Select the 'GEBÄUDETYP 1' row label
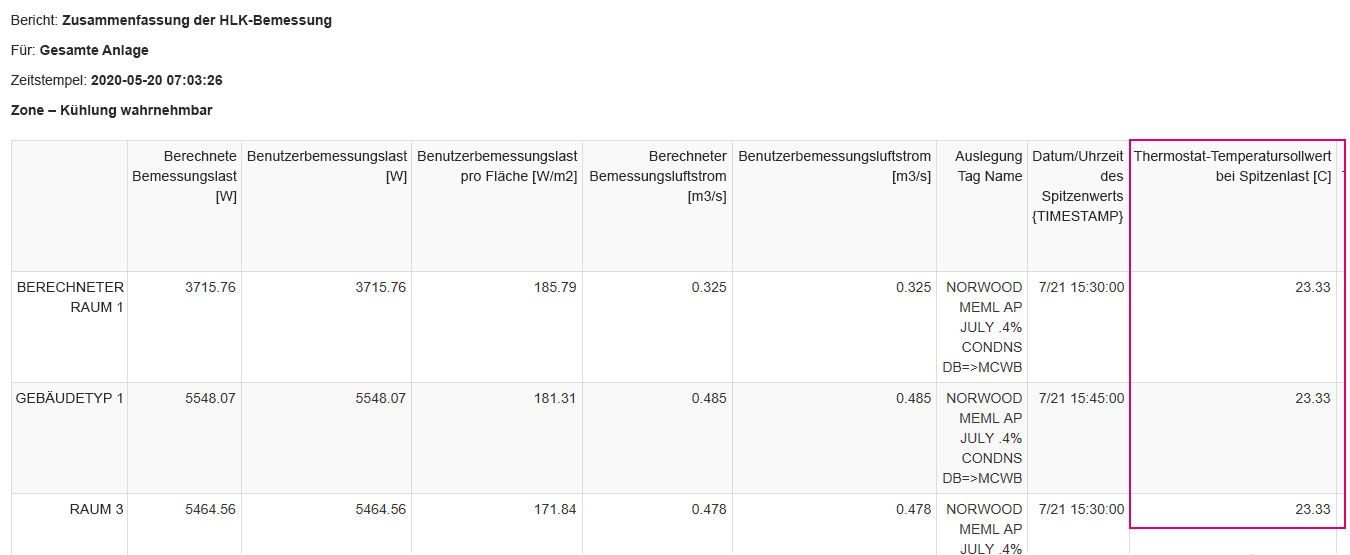 [70, 398]
